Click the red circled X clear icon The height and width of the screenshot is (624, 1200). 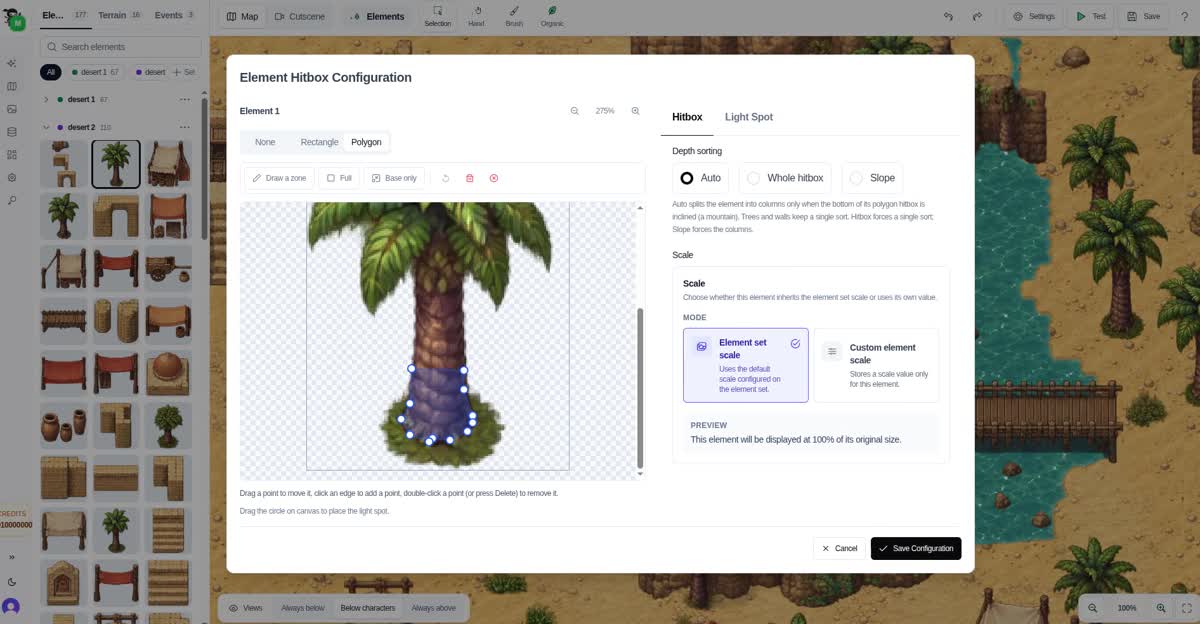pyautogui.click(x=494, y=178)
